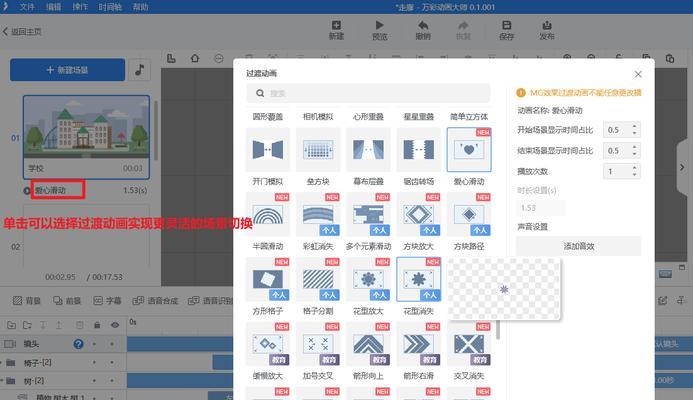This screenshot has height=400, width=693.
Task: Select the 垒方块 transition icon
Action: 318,149
